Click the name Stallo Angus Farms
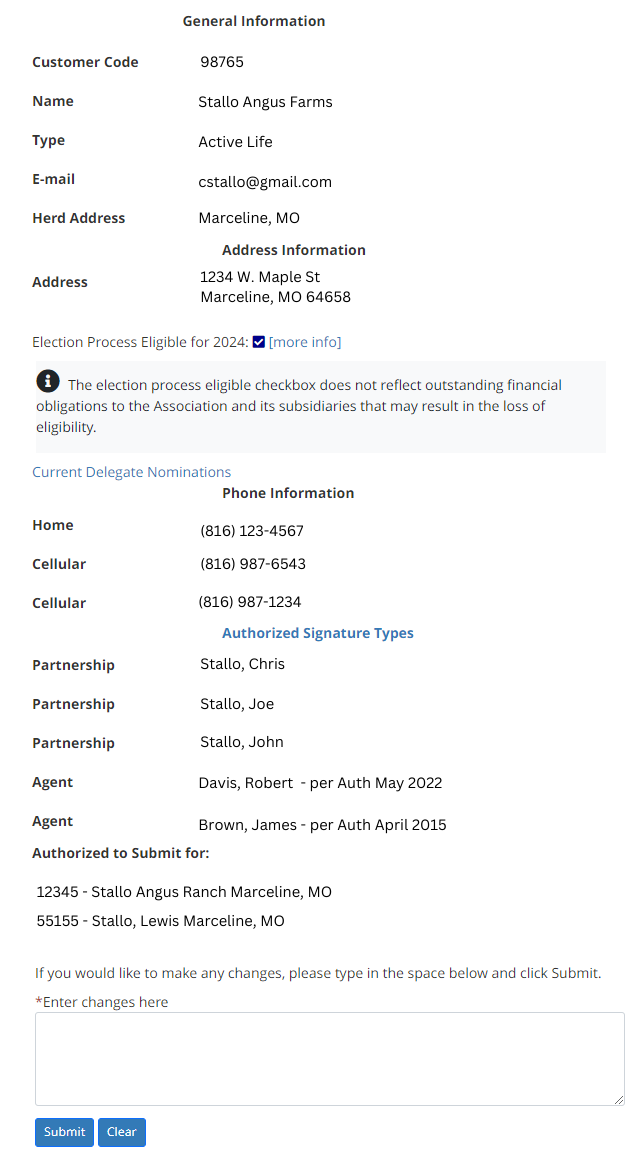Image resolution: width=644 pixels, height=1158 pixels. click(265, 102)
